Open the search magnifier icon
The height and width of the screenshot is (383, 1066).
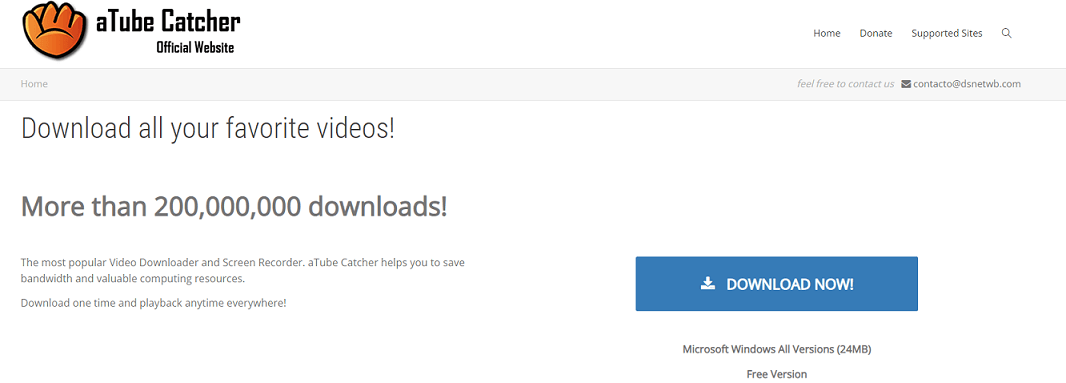[x=1006, y=33]
